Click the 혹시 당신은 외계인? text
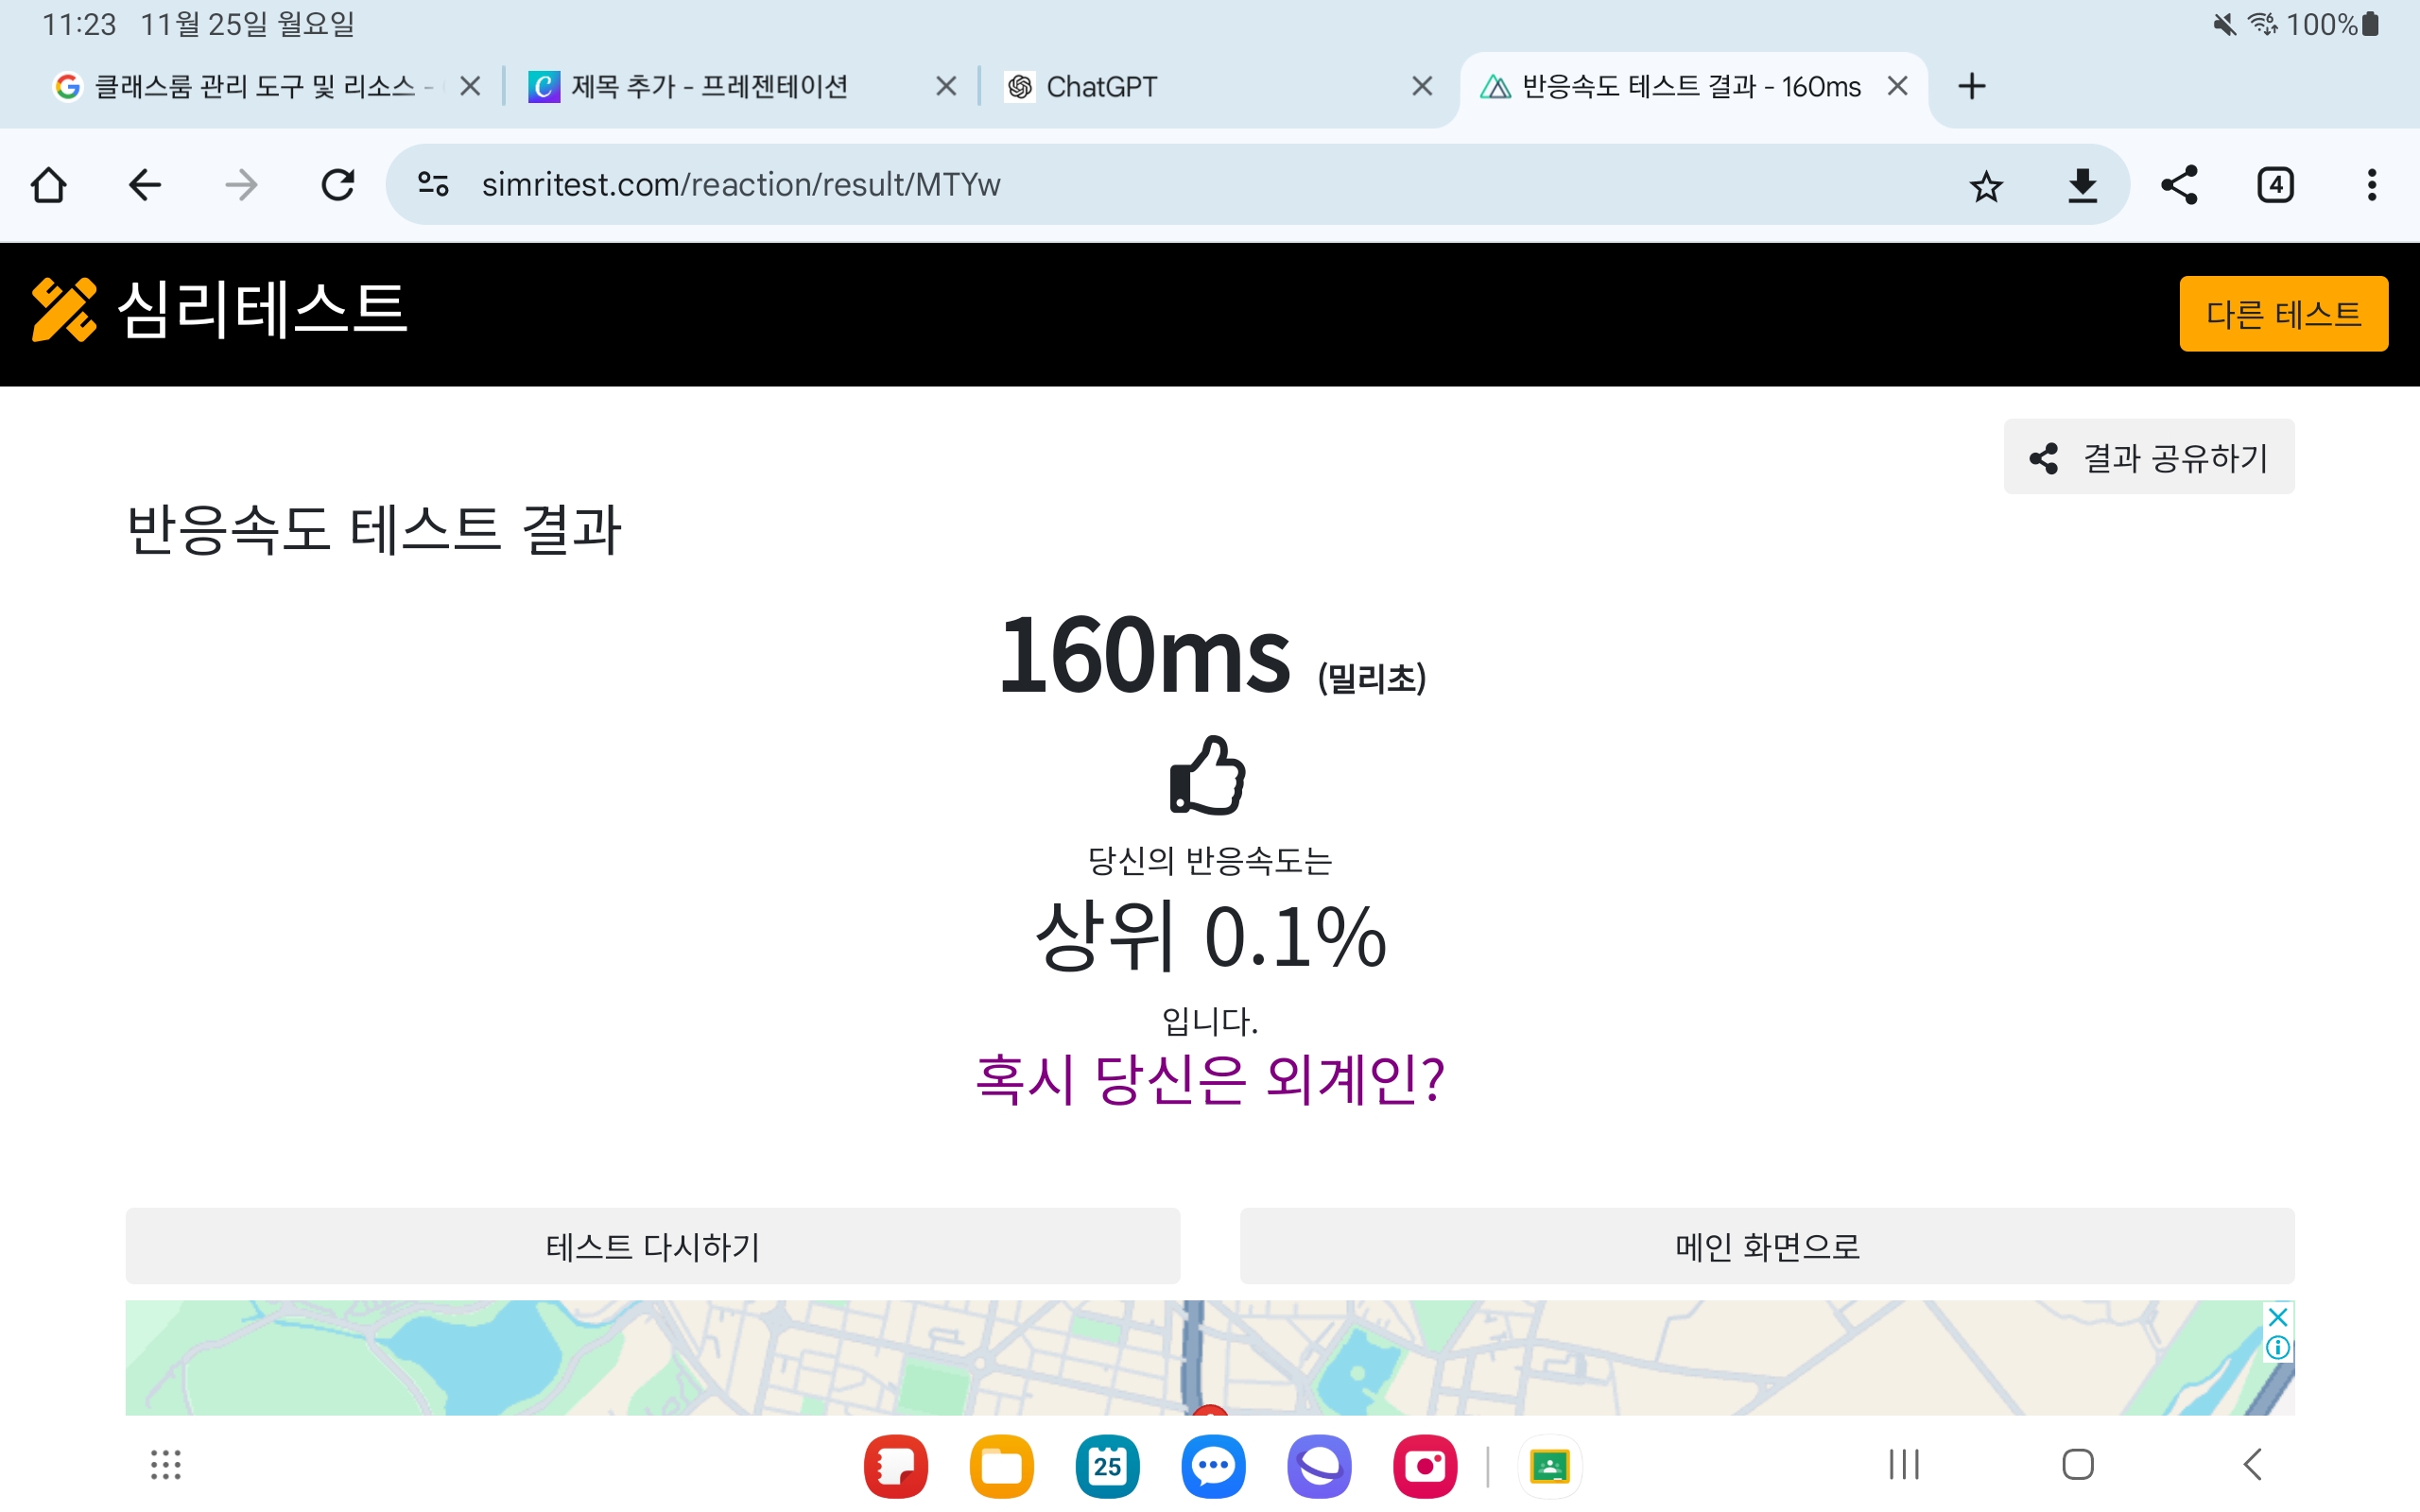This screenshot has height=1512, width=2420. 1210,1080
